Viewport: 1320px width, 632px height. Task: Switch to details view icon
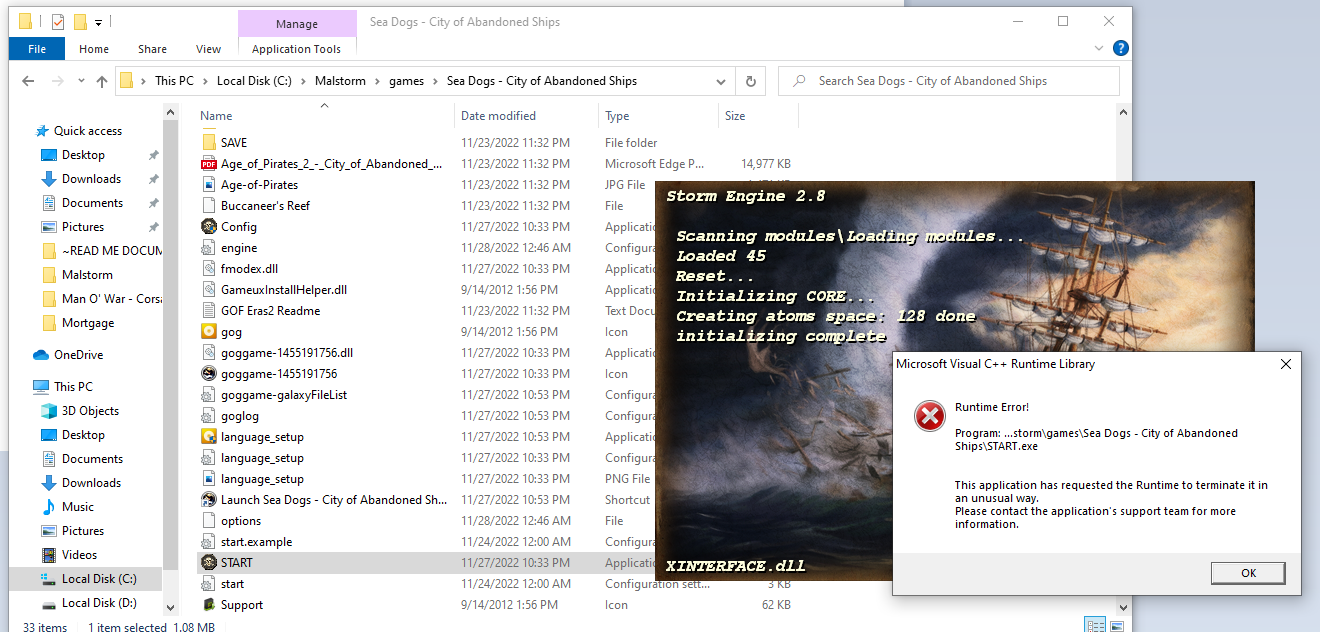pos(1095,627)
